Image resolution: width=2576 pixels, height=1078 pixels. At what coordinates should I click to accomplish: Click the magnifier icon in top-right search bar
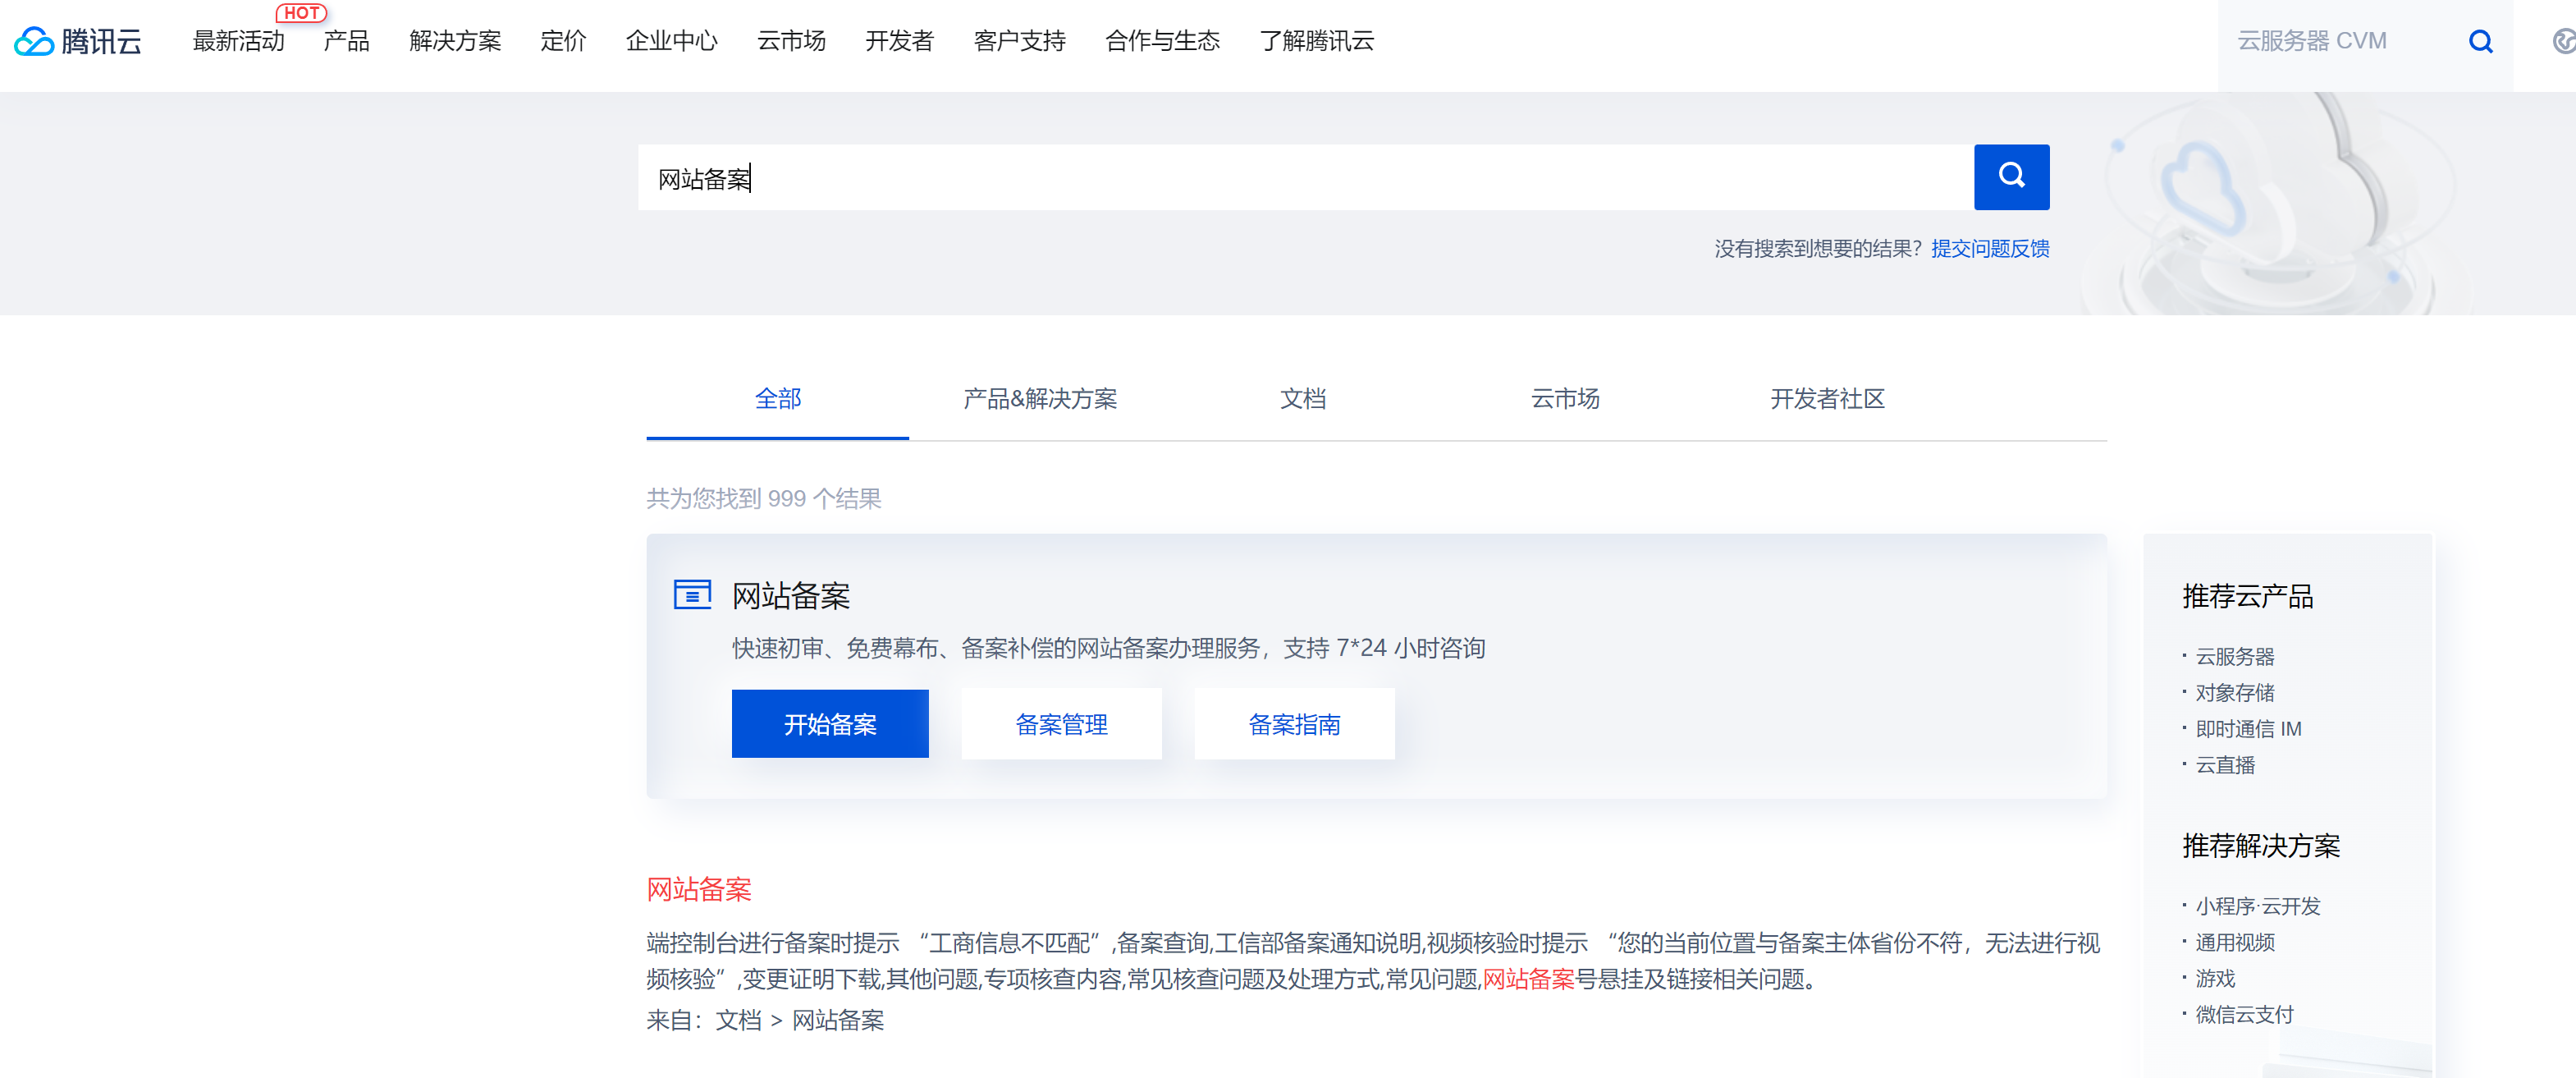[2481, 41]
